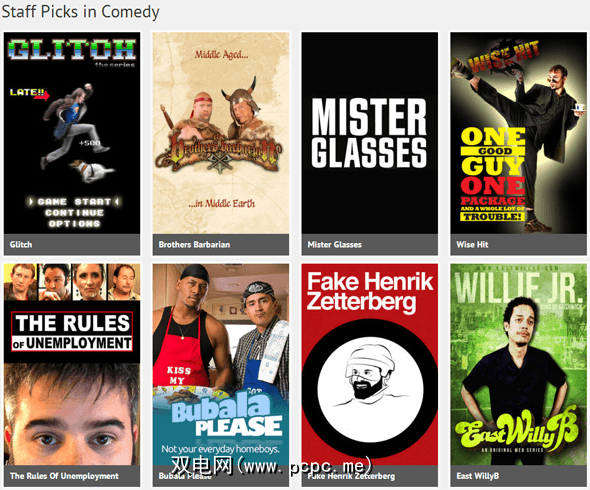Click The Rules Of Unemployment caption
This screenshot has height=490, width=590.
tap(64, 476)
